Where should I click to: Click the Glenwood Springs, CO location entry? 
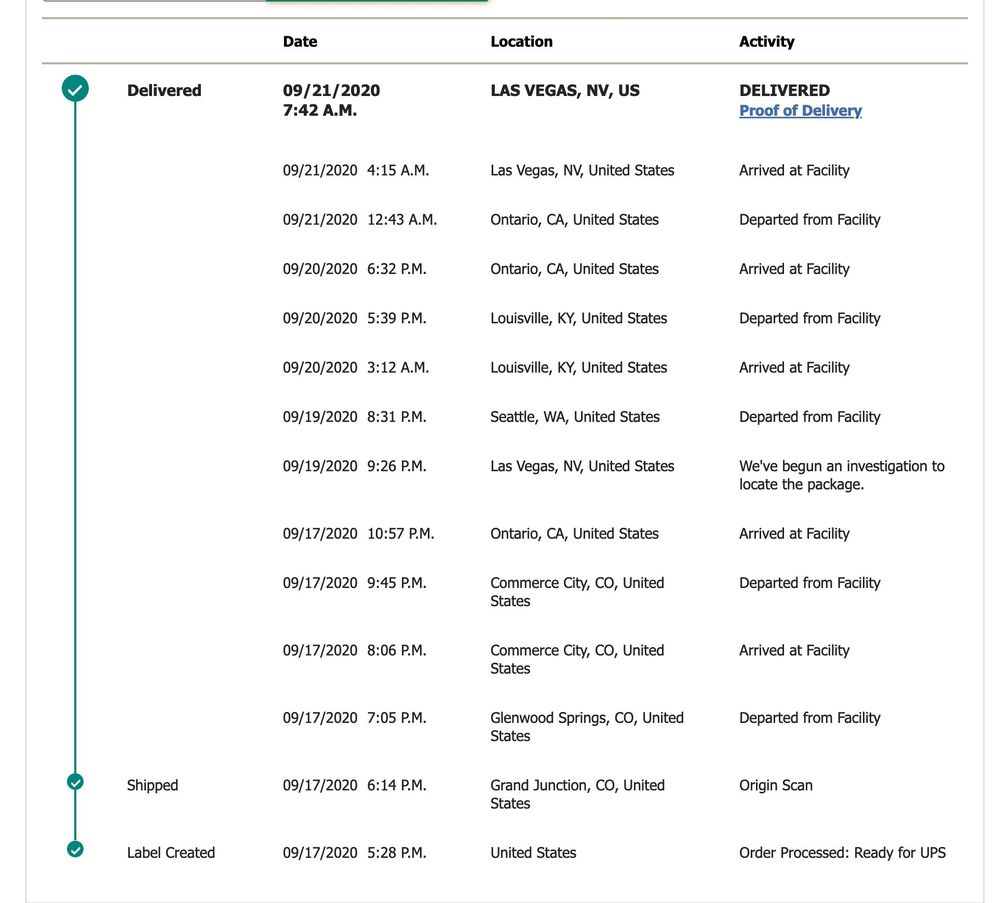click(586, 727)
